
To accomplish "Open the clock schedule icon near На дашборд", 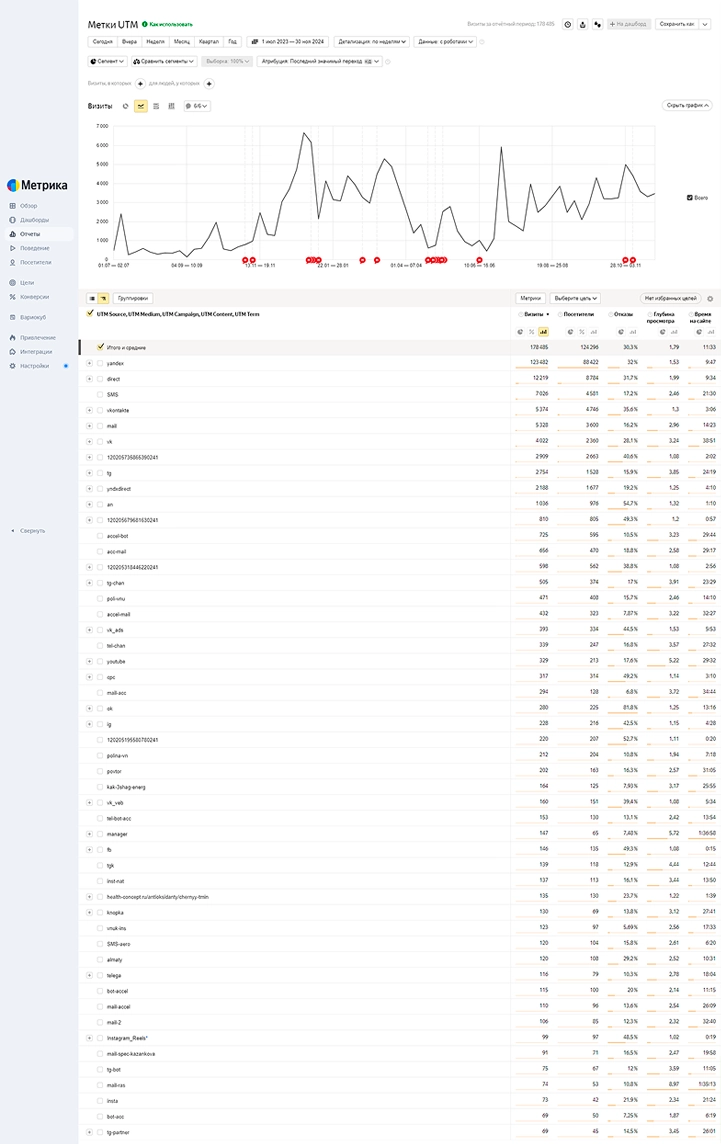I will coord(568,24).
